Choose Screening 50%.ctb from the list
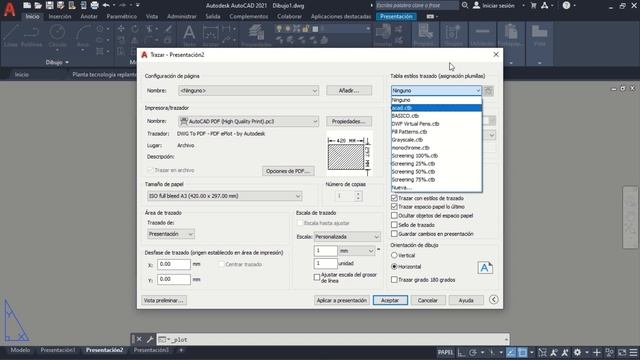640x360 pixels. 436,171
